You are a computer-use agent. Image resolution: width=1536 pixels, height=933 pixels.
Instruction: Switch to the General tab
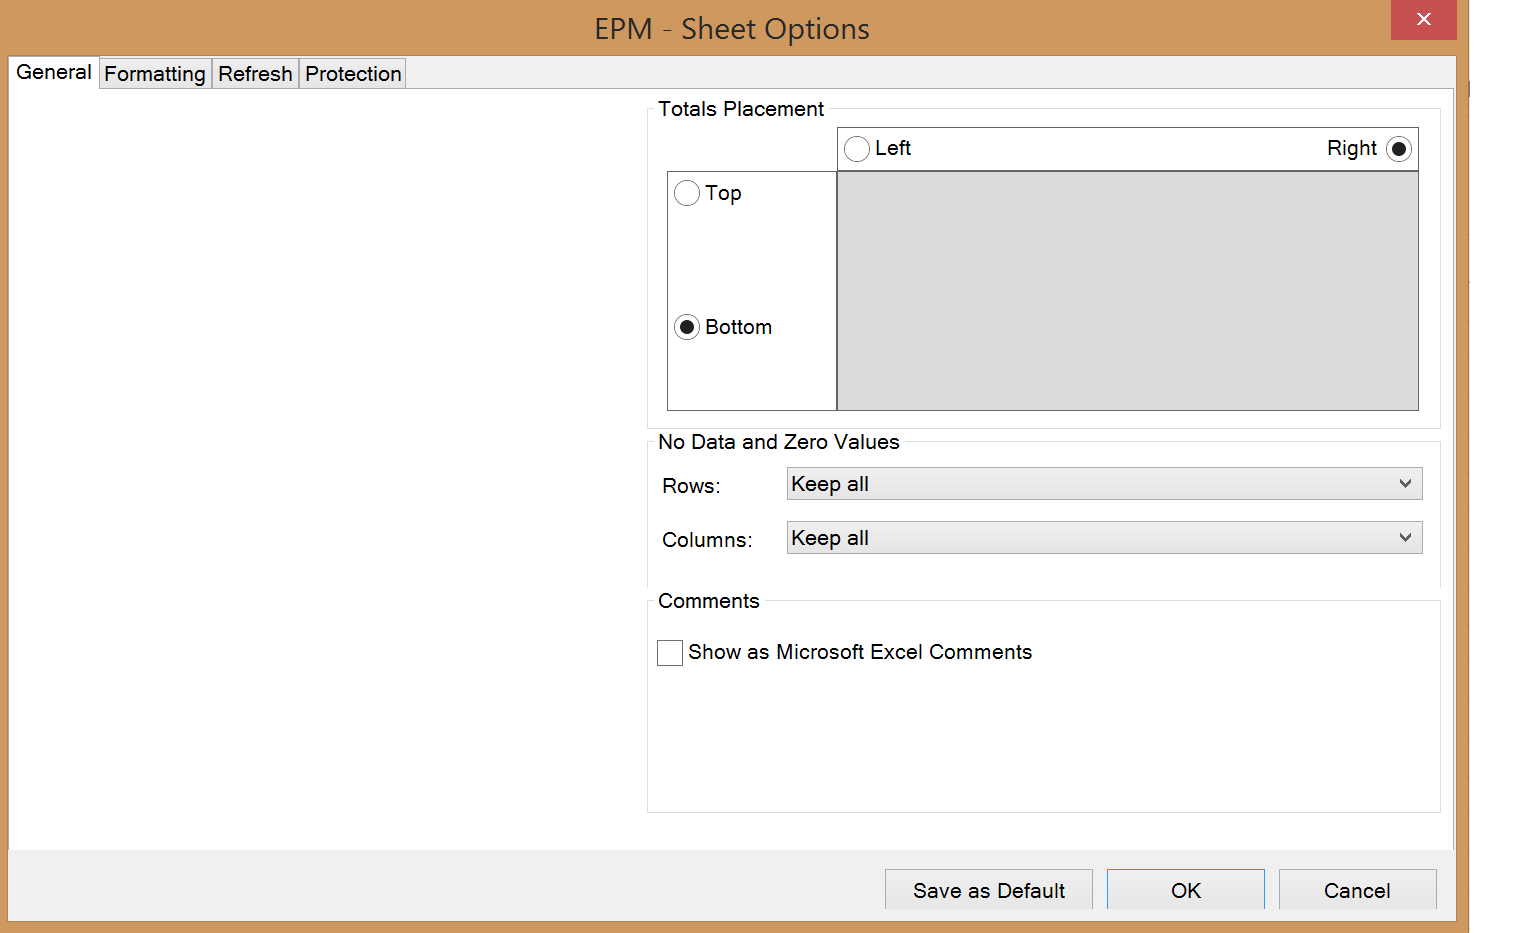[x=54, y=72]
